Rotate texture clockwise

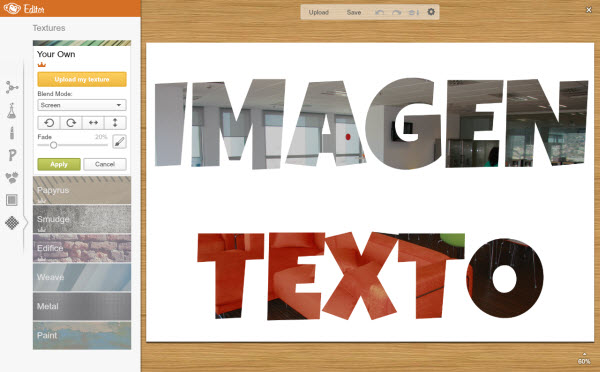tap(71, 123)
